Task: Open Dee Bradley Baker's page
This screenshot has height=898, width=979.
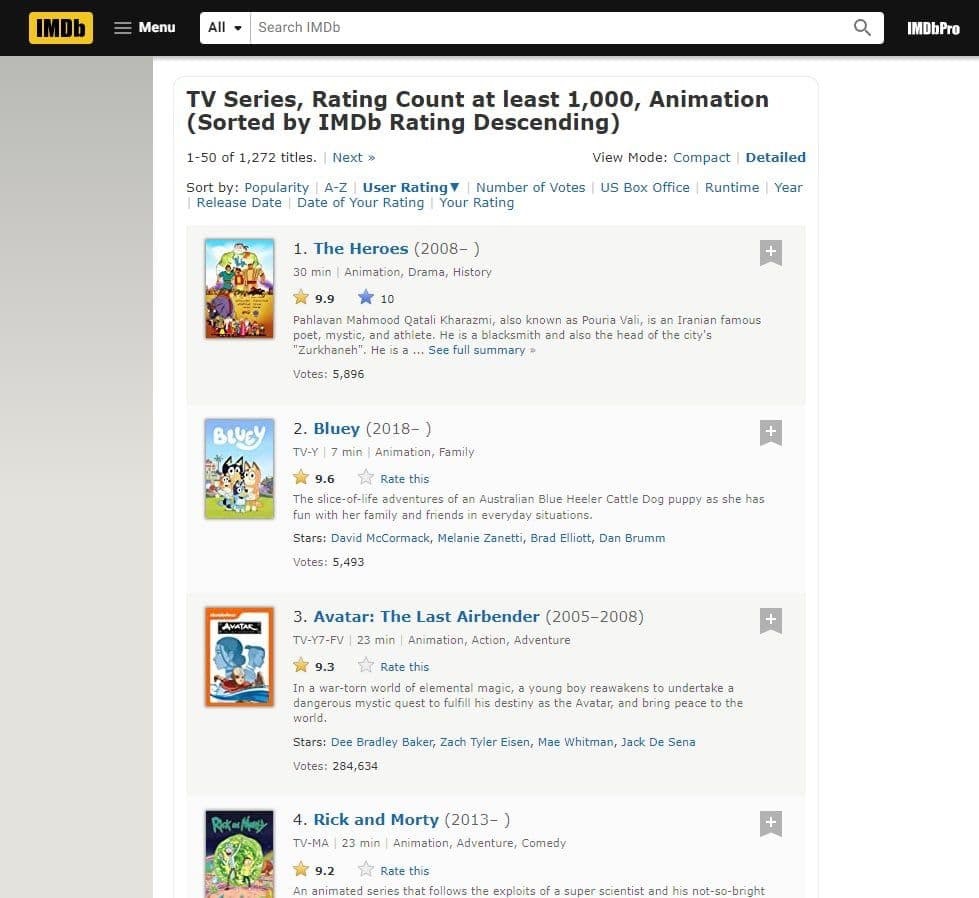Action: [x=381, y=742]
